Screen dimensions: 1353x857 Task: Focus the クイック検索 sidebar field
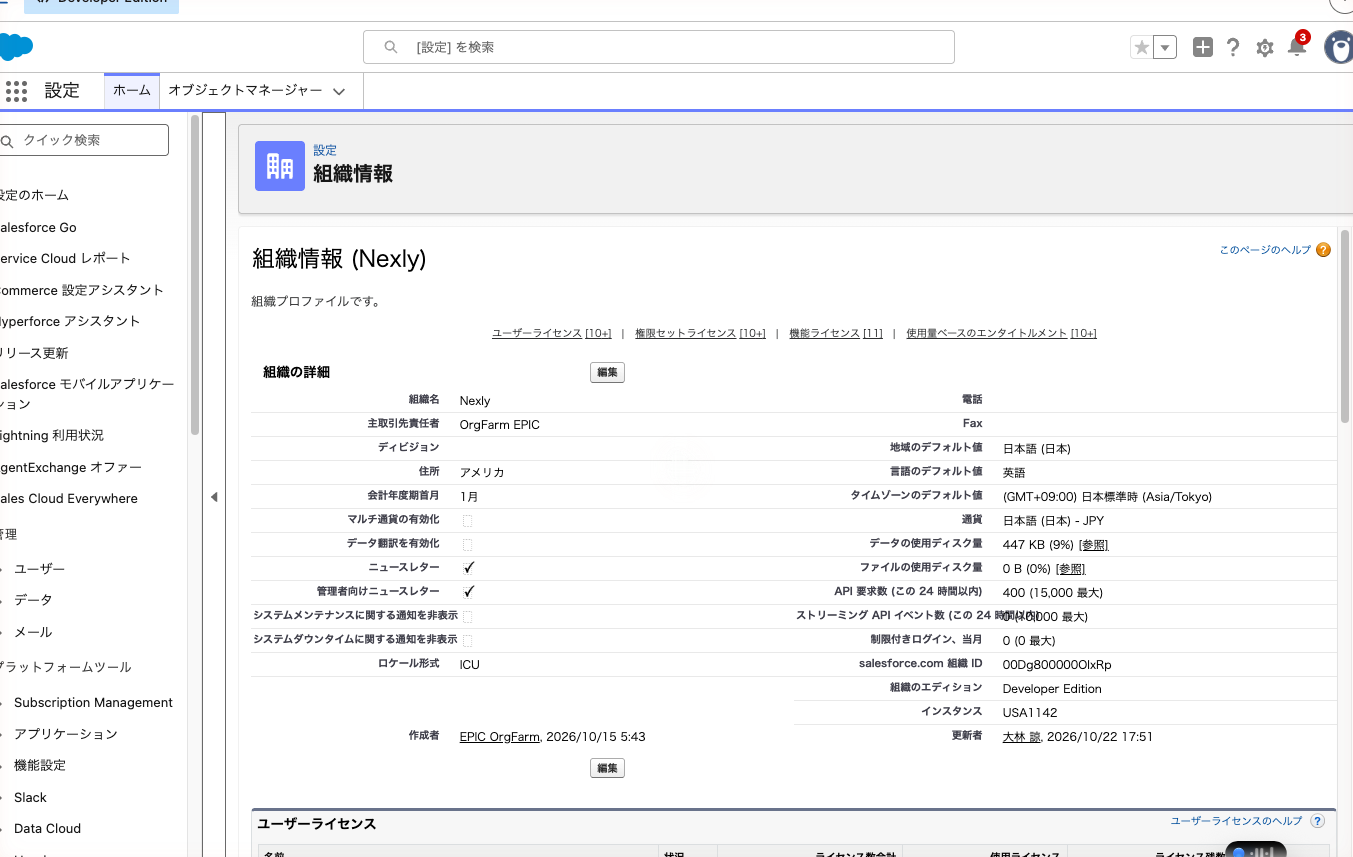(x=84, y=140)
